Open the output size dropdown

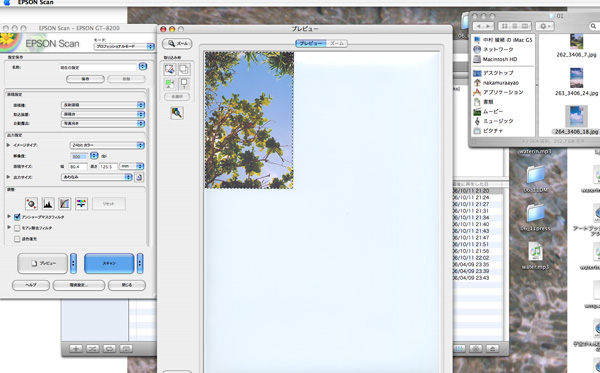point(97,177)
